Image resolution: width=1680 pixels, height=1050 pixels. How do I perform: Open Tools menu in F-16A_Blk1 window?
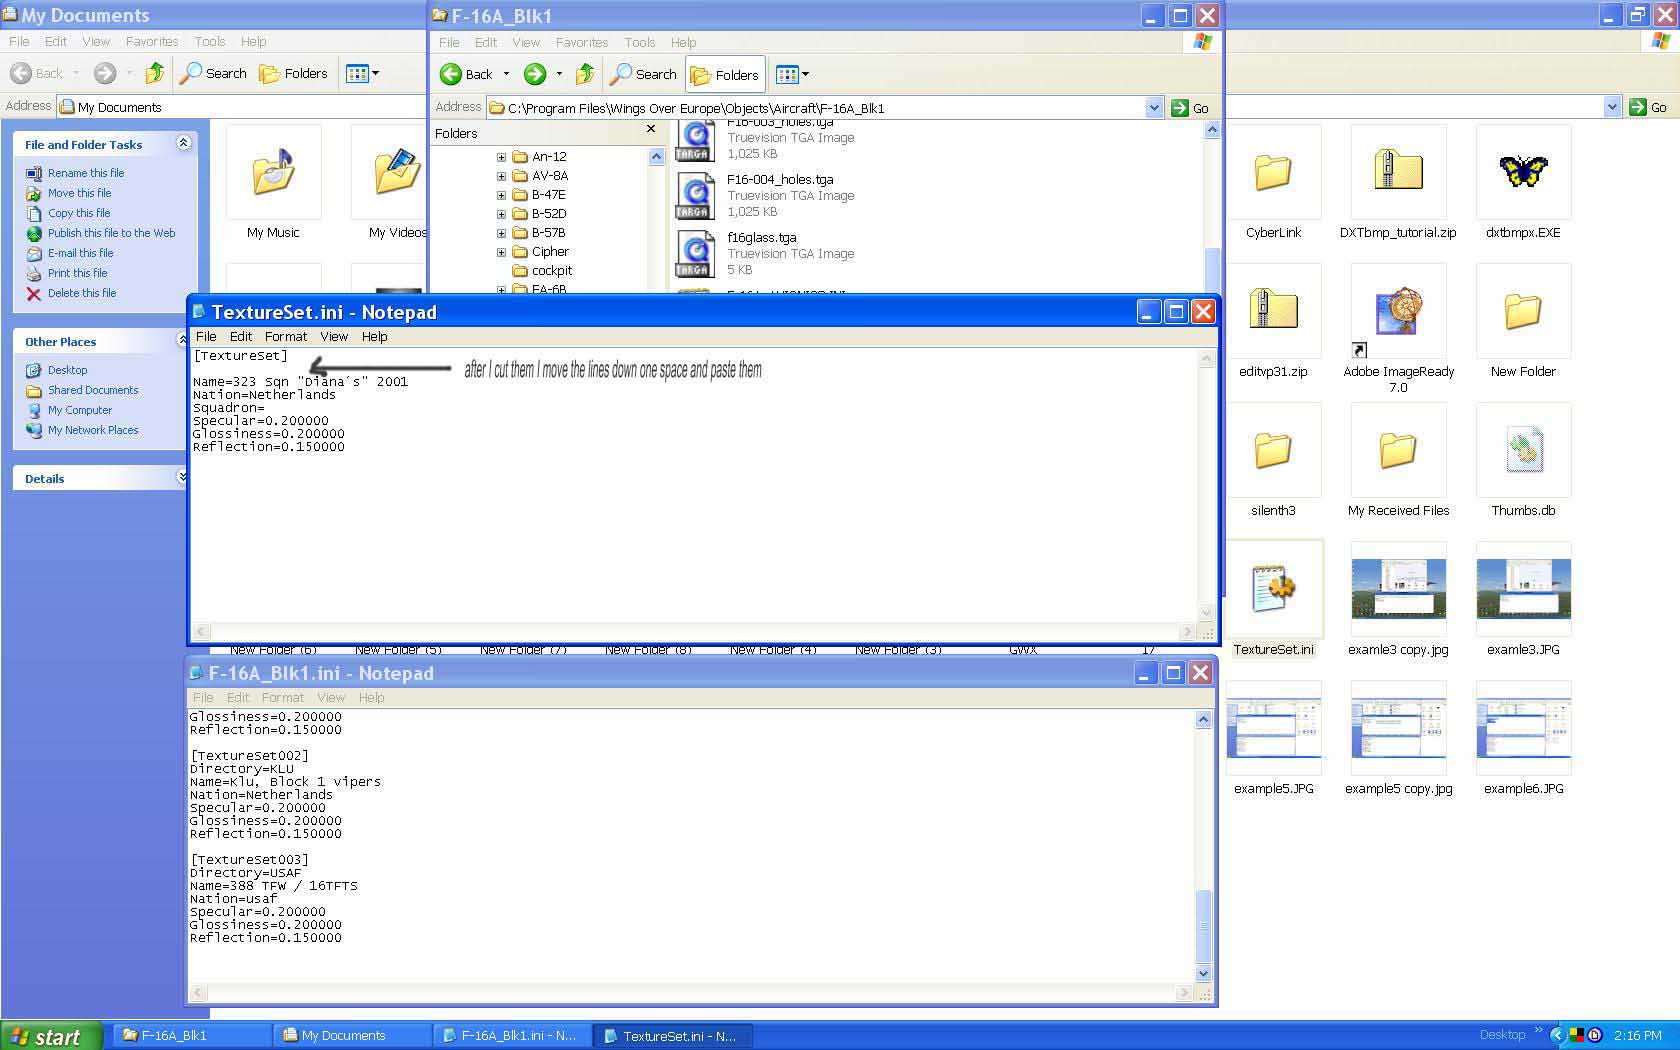click(640, 43)
